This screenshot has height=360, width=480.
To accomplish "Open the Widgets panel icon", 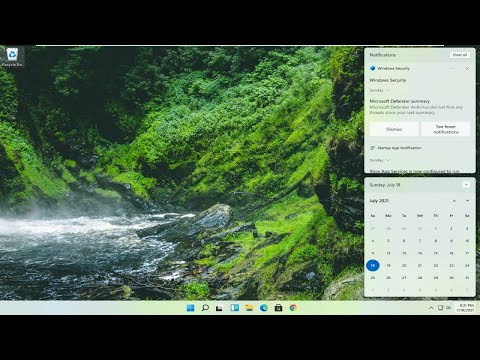I will point(234,308).
